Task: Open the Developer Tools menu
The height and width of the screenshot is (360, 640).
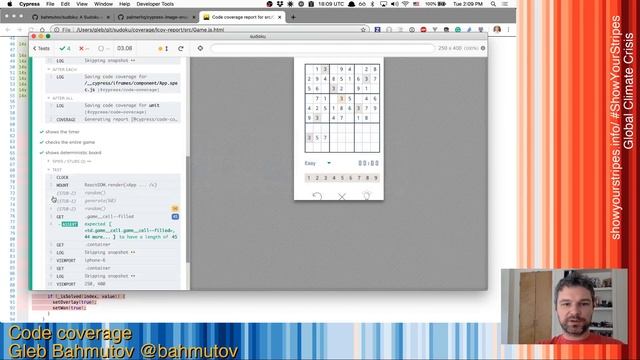Action: (155, 4)
